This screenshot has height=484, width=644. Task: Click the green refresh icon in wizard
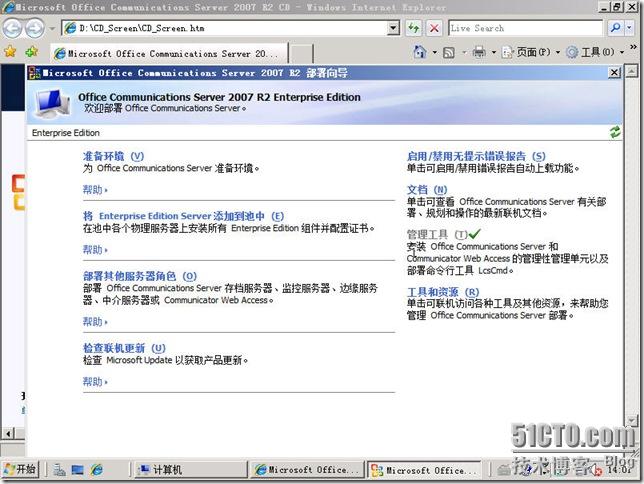[x=614, y=132]
